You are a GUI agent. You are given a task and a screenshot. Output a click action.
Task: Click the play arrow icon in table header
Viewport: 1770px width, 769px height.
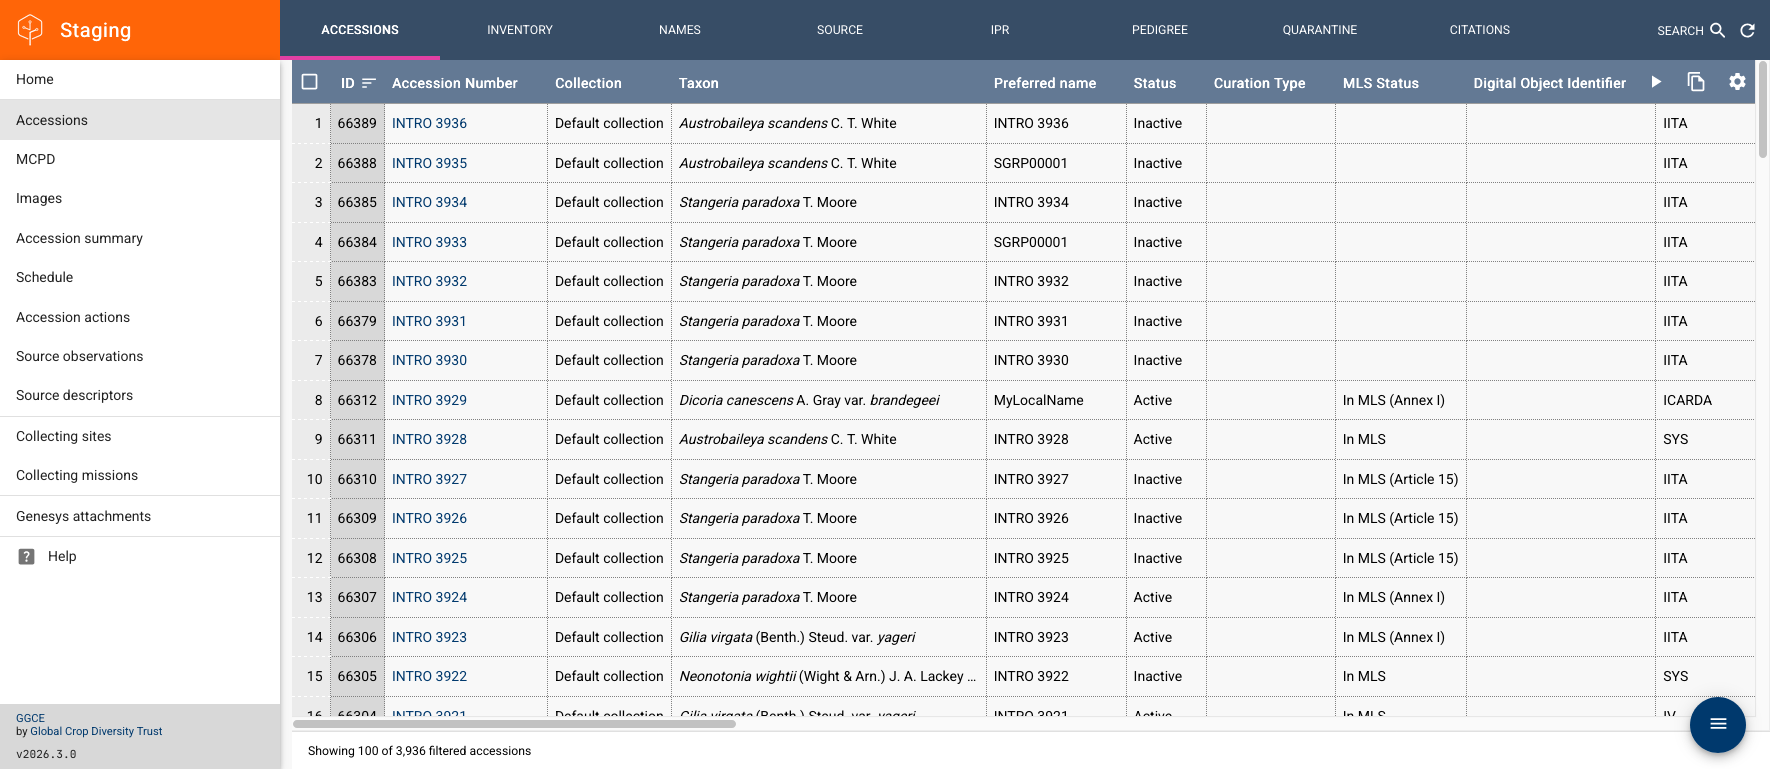click(x=1656, y=82)
